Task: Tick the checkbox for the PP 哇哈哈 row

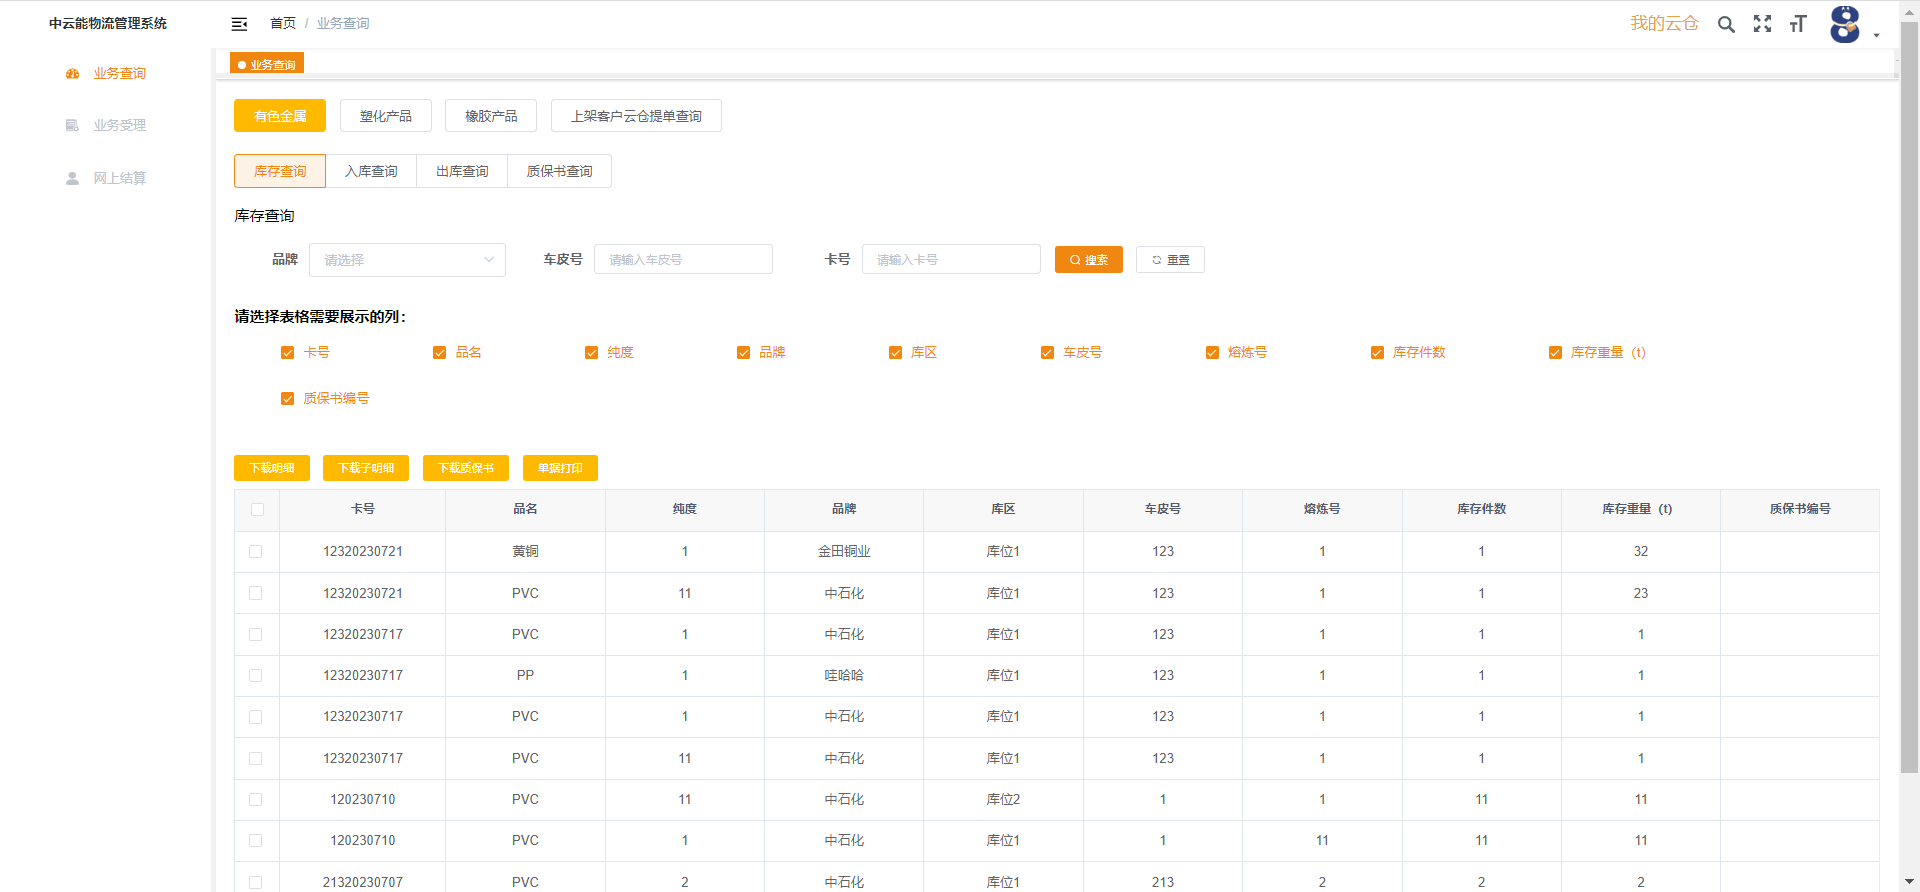Action: point(256,676)
